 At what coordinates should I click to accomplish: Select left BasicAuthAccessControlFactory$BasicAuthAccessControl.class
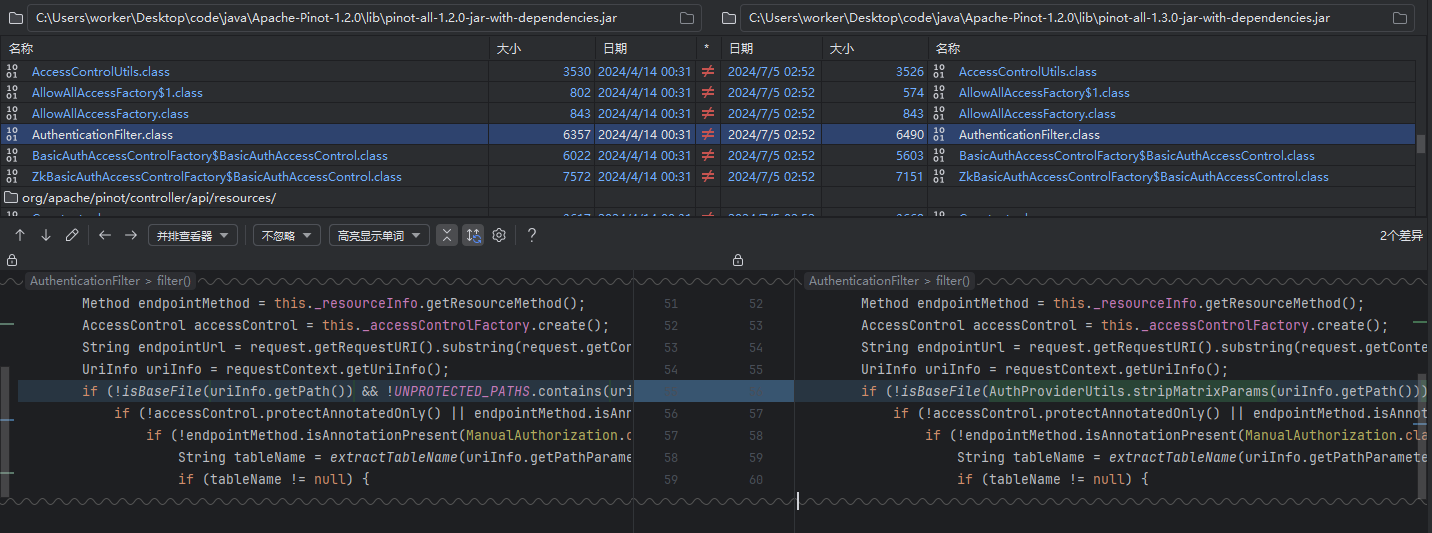pos(210,155)
